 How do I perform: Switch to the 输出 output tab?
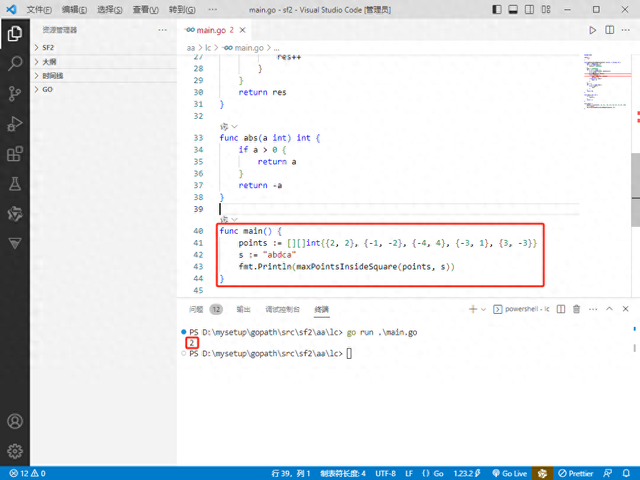click(243, 309)
